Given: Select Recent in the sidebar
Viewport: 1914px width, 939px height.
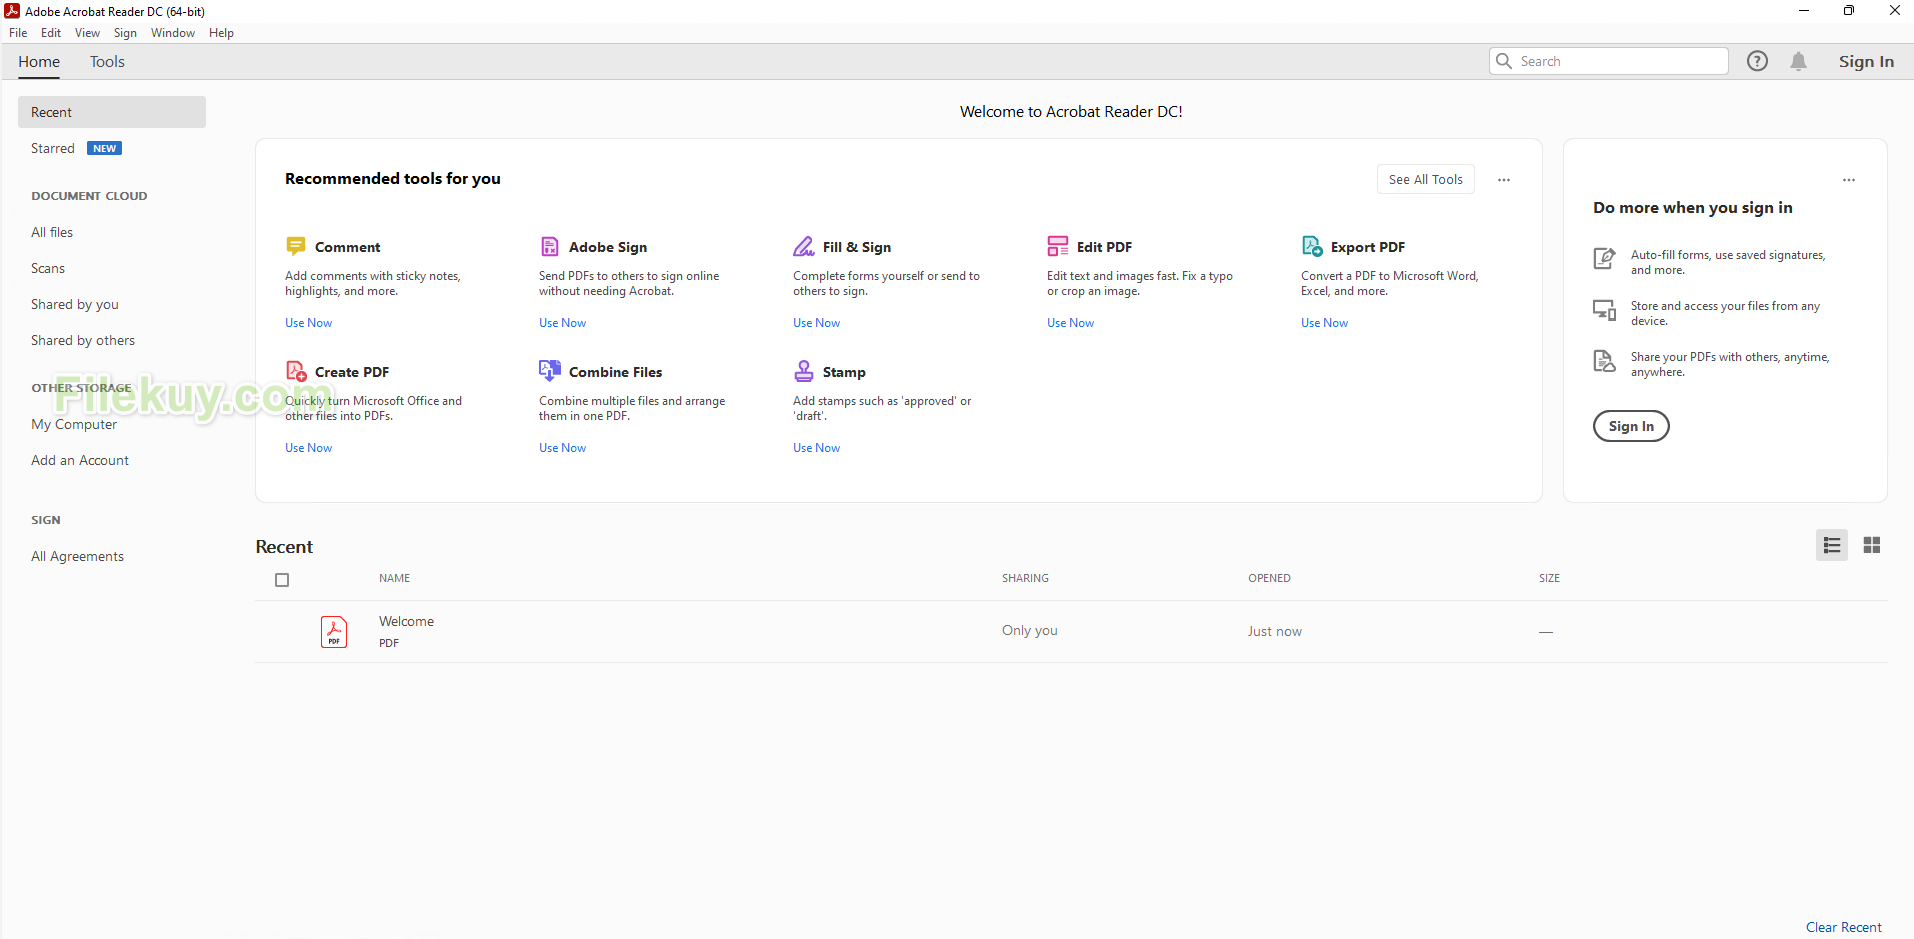Looking at the screenshot, I should [x=112, y=112].
